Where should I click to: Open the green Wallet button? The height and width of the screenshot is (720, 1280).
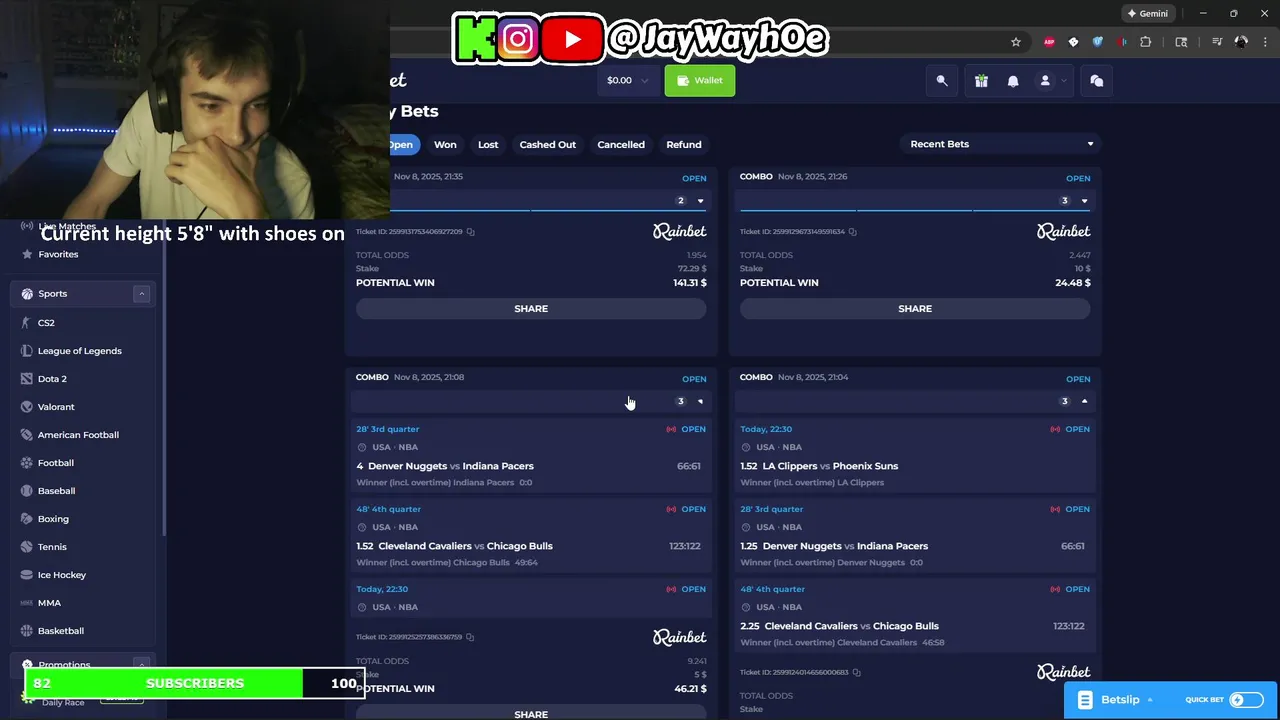(x=700, y=81)
